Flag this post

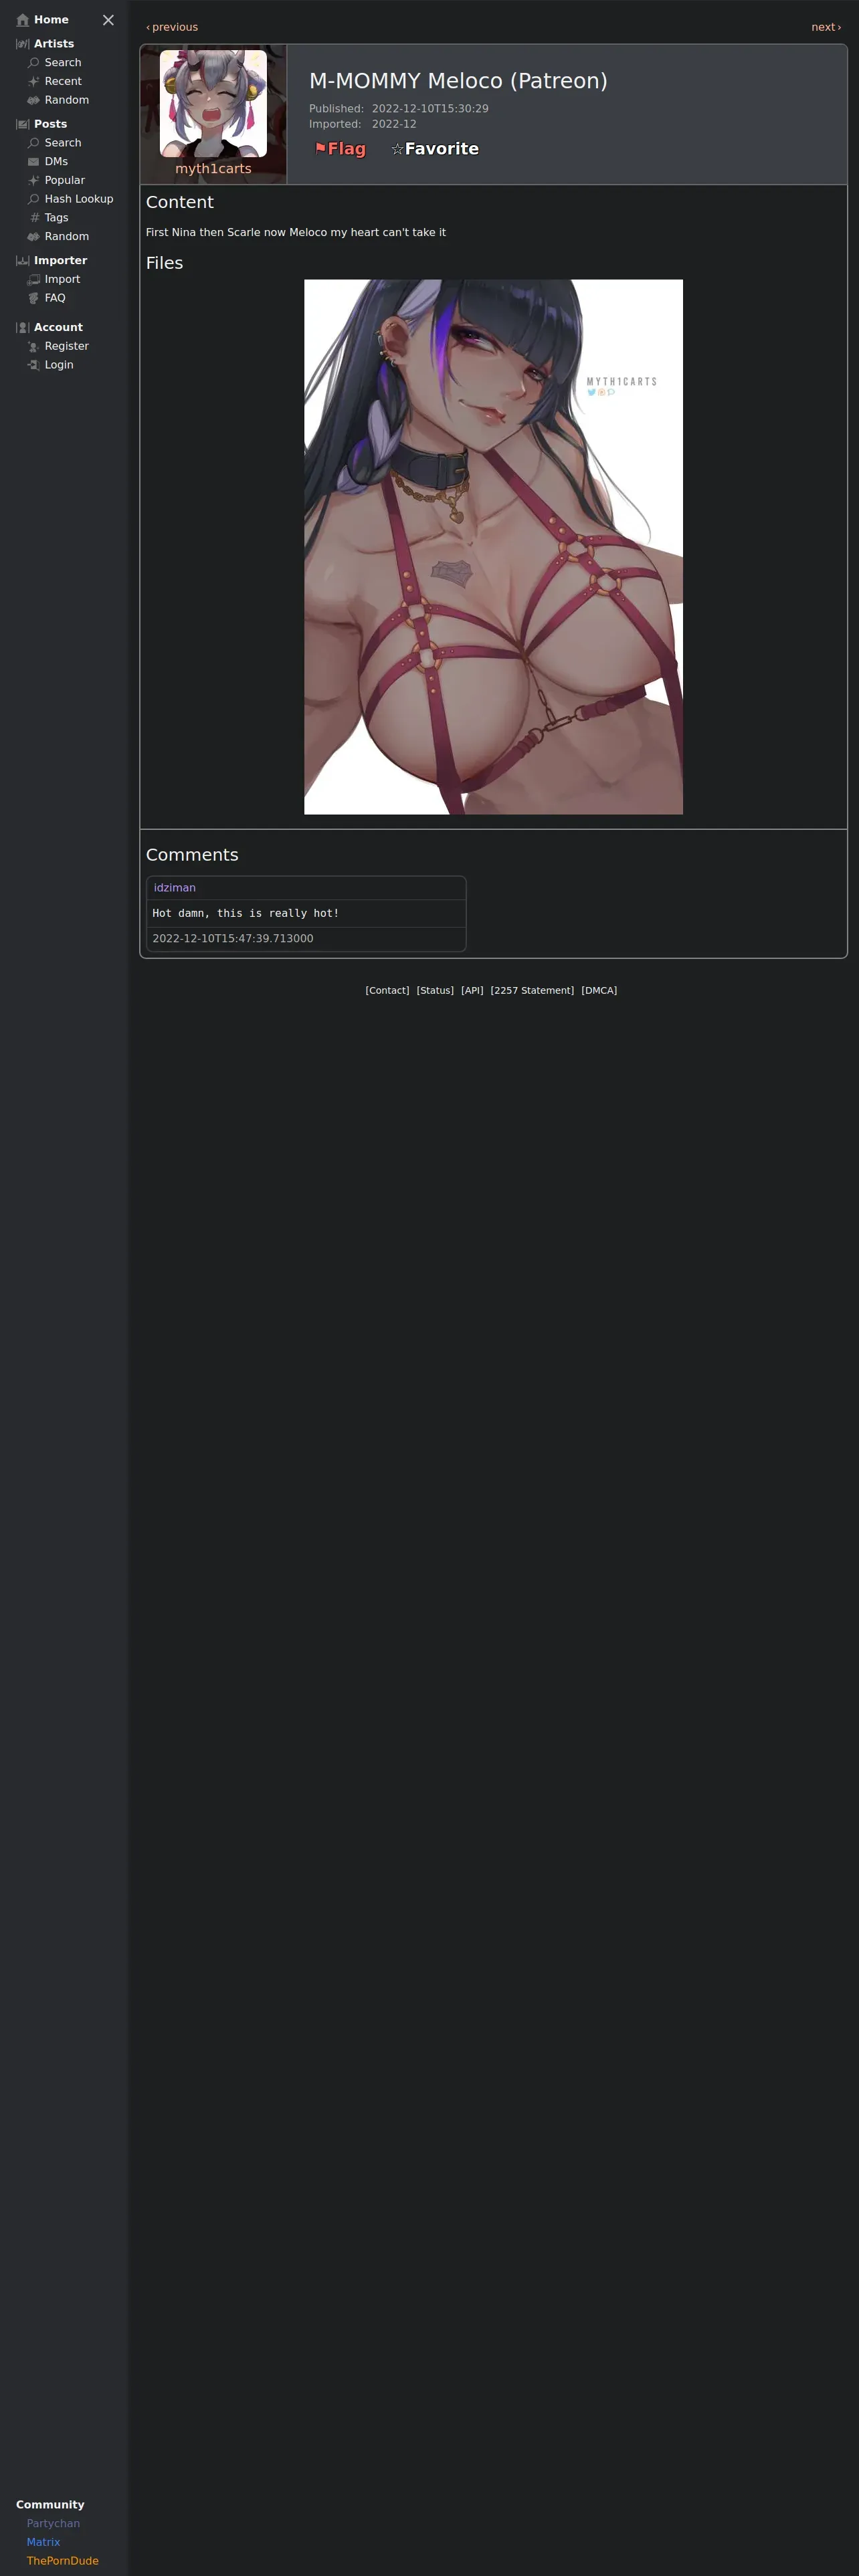point(340,149)
